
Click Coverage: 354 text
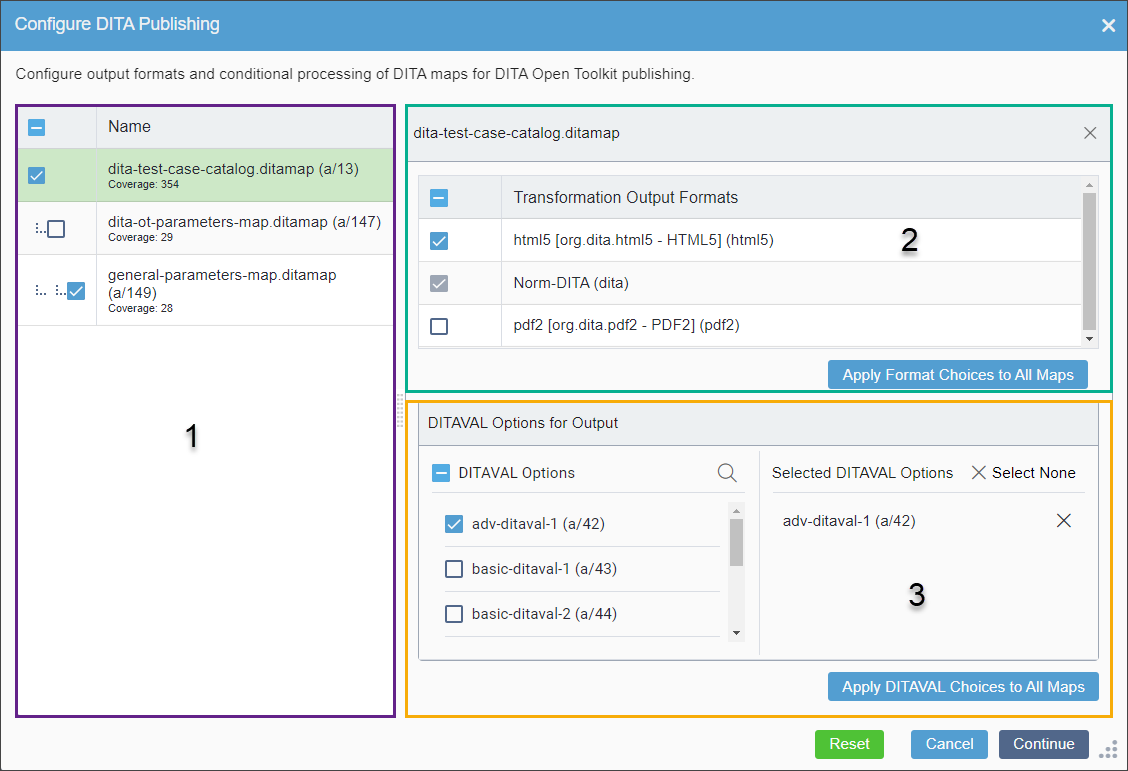(143, 185)
